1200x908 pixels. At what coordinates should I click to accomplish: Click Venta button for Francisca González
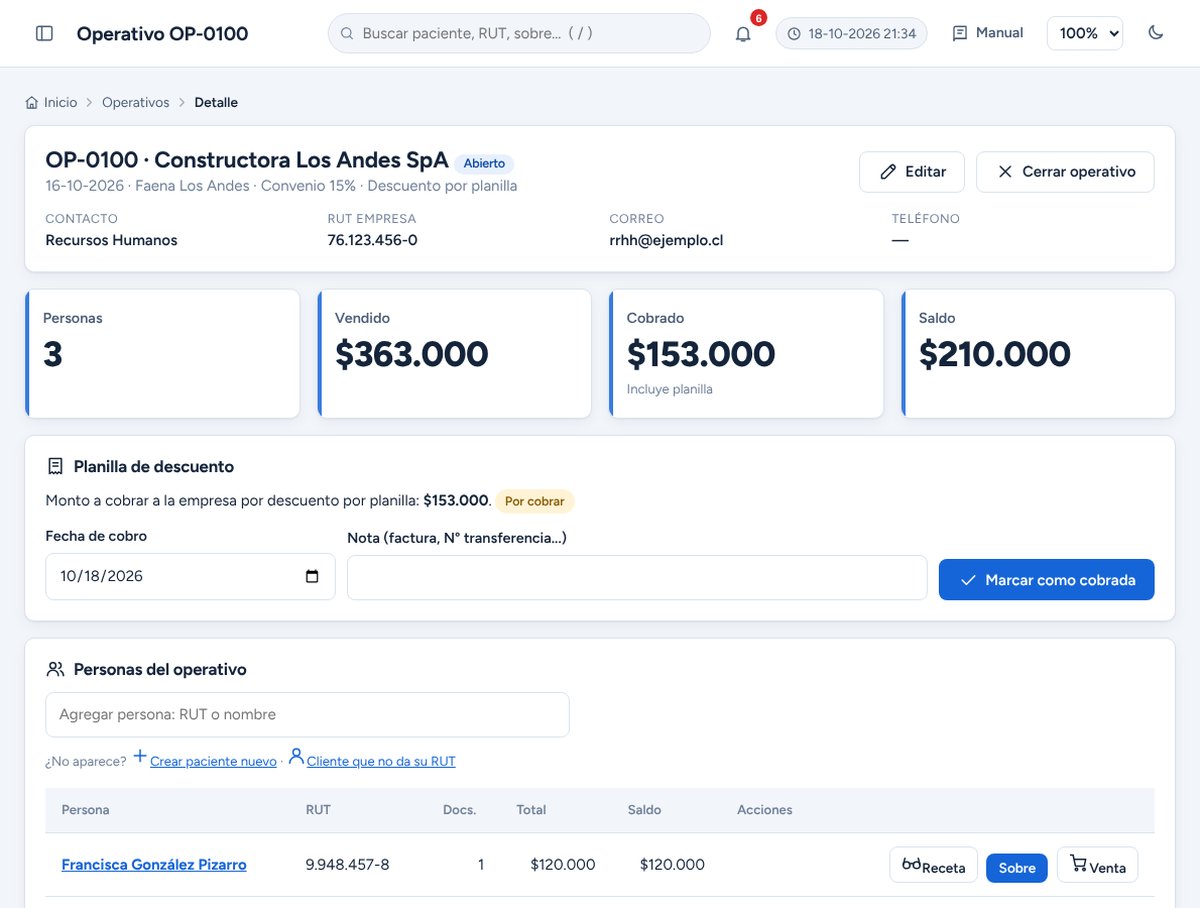[1097, 866]
